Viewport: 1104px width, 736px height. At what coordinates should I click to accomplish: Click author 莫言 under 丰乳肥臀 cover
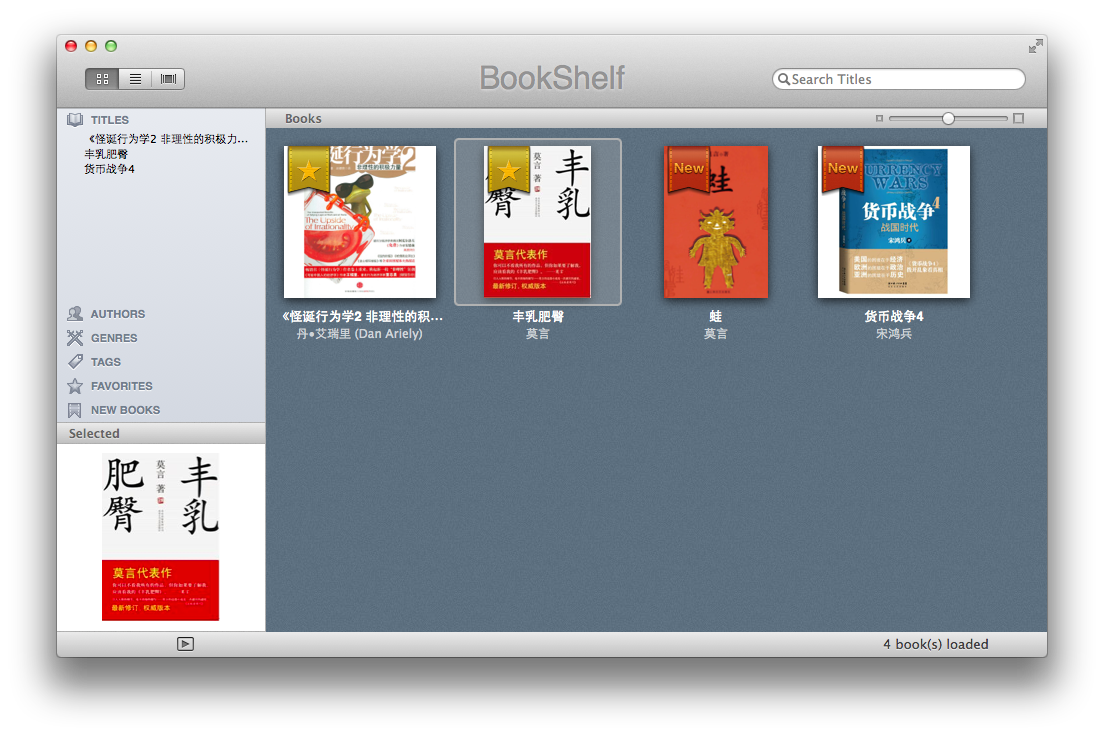coord(537,334)
